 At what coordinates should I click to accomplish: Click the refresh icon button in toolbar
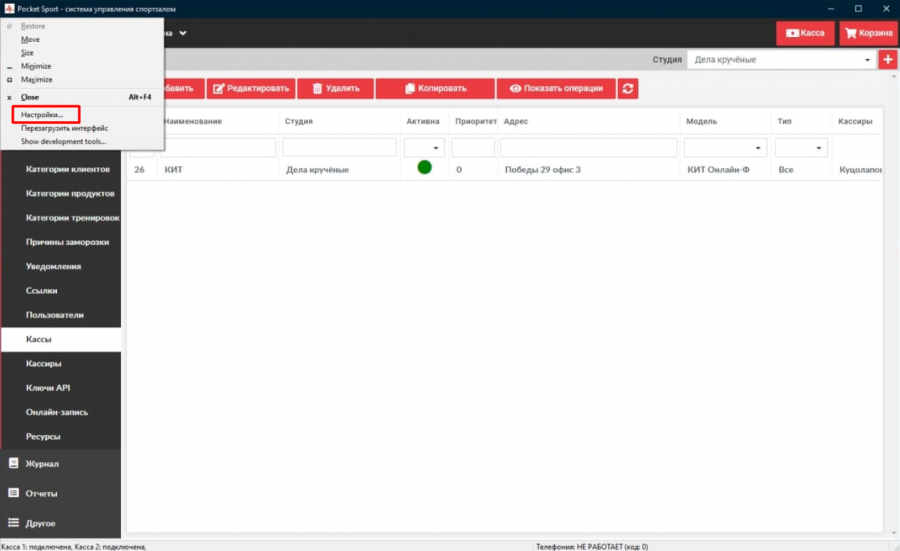tap(628, 88)
